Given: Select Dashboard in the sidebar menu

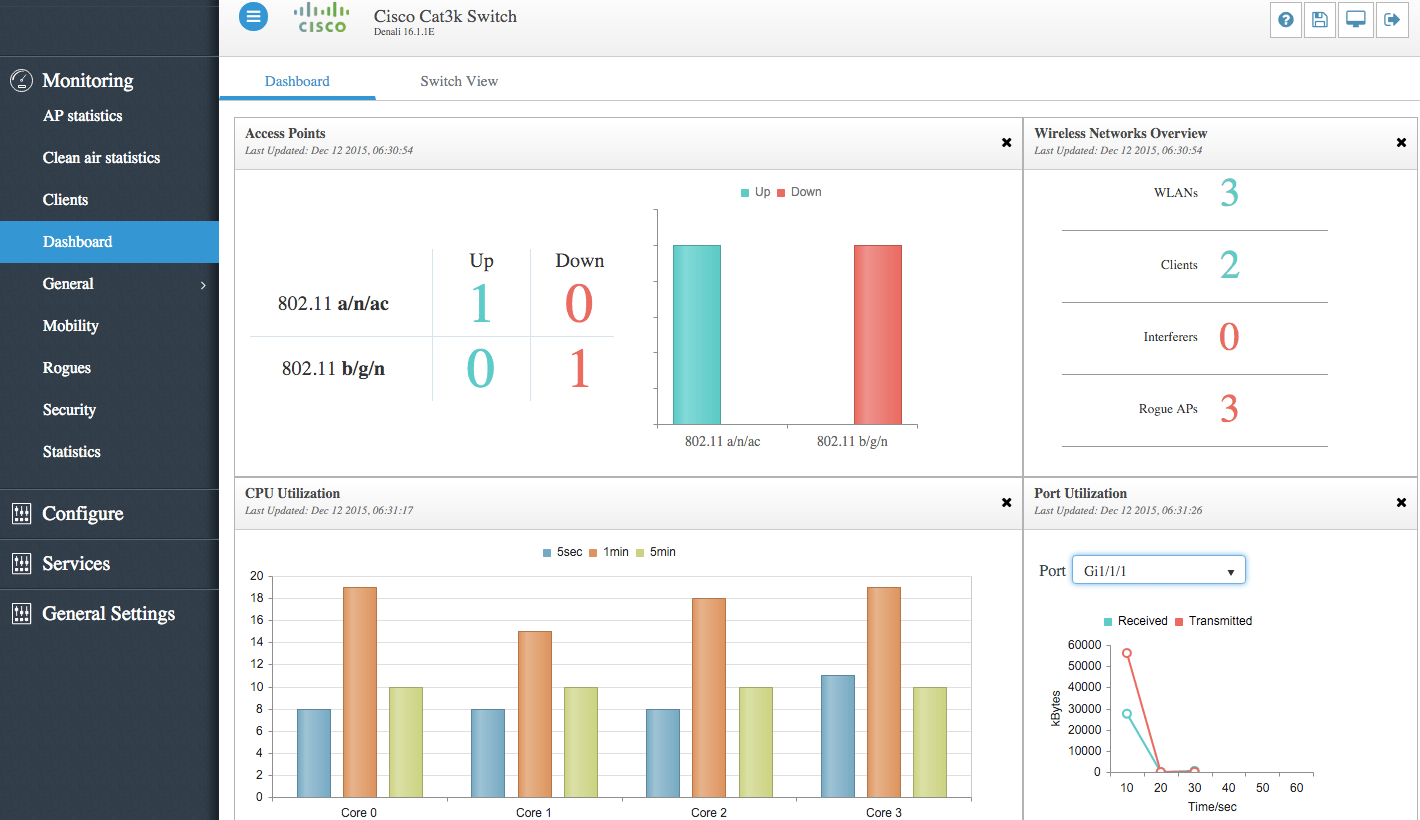Looking at the screenshot, I should click(x=109, y=242).
